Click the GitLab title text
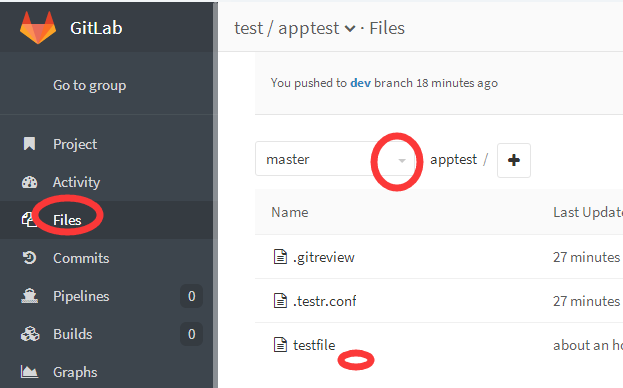This screenshot has width=623, height=388. tap(96, 28)
